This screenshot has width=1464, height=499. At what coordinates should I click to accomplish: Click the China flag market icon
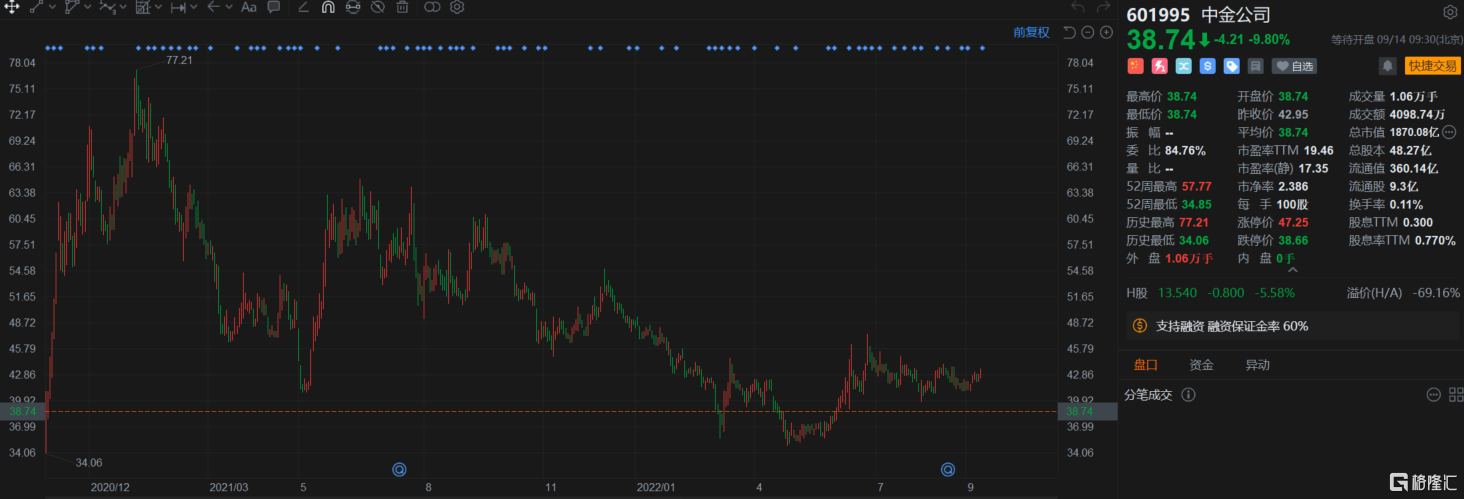click(x=1135, y=66)
